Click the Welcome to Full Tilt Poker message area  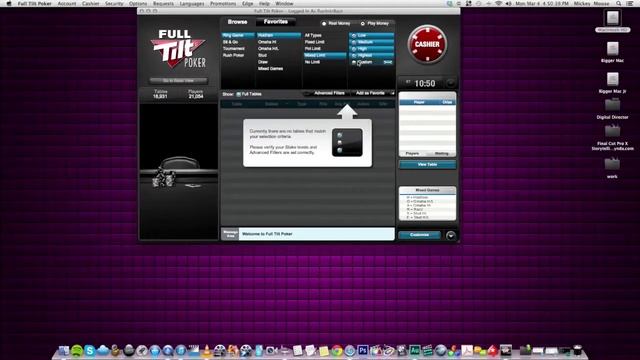pyautogui.click(x=316, y=234)
